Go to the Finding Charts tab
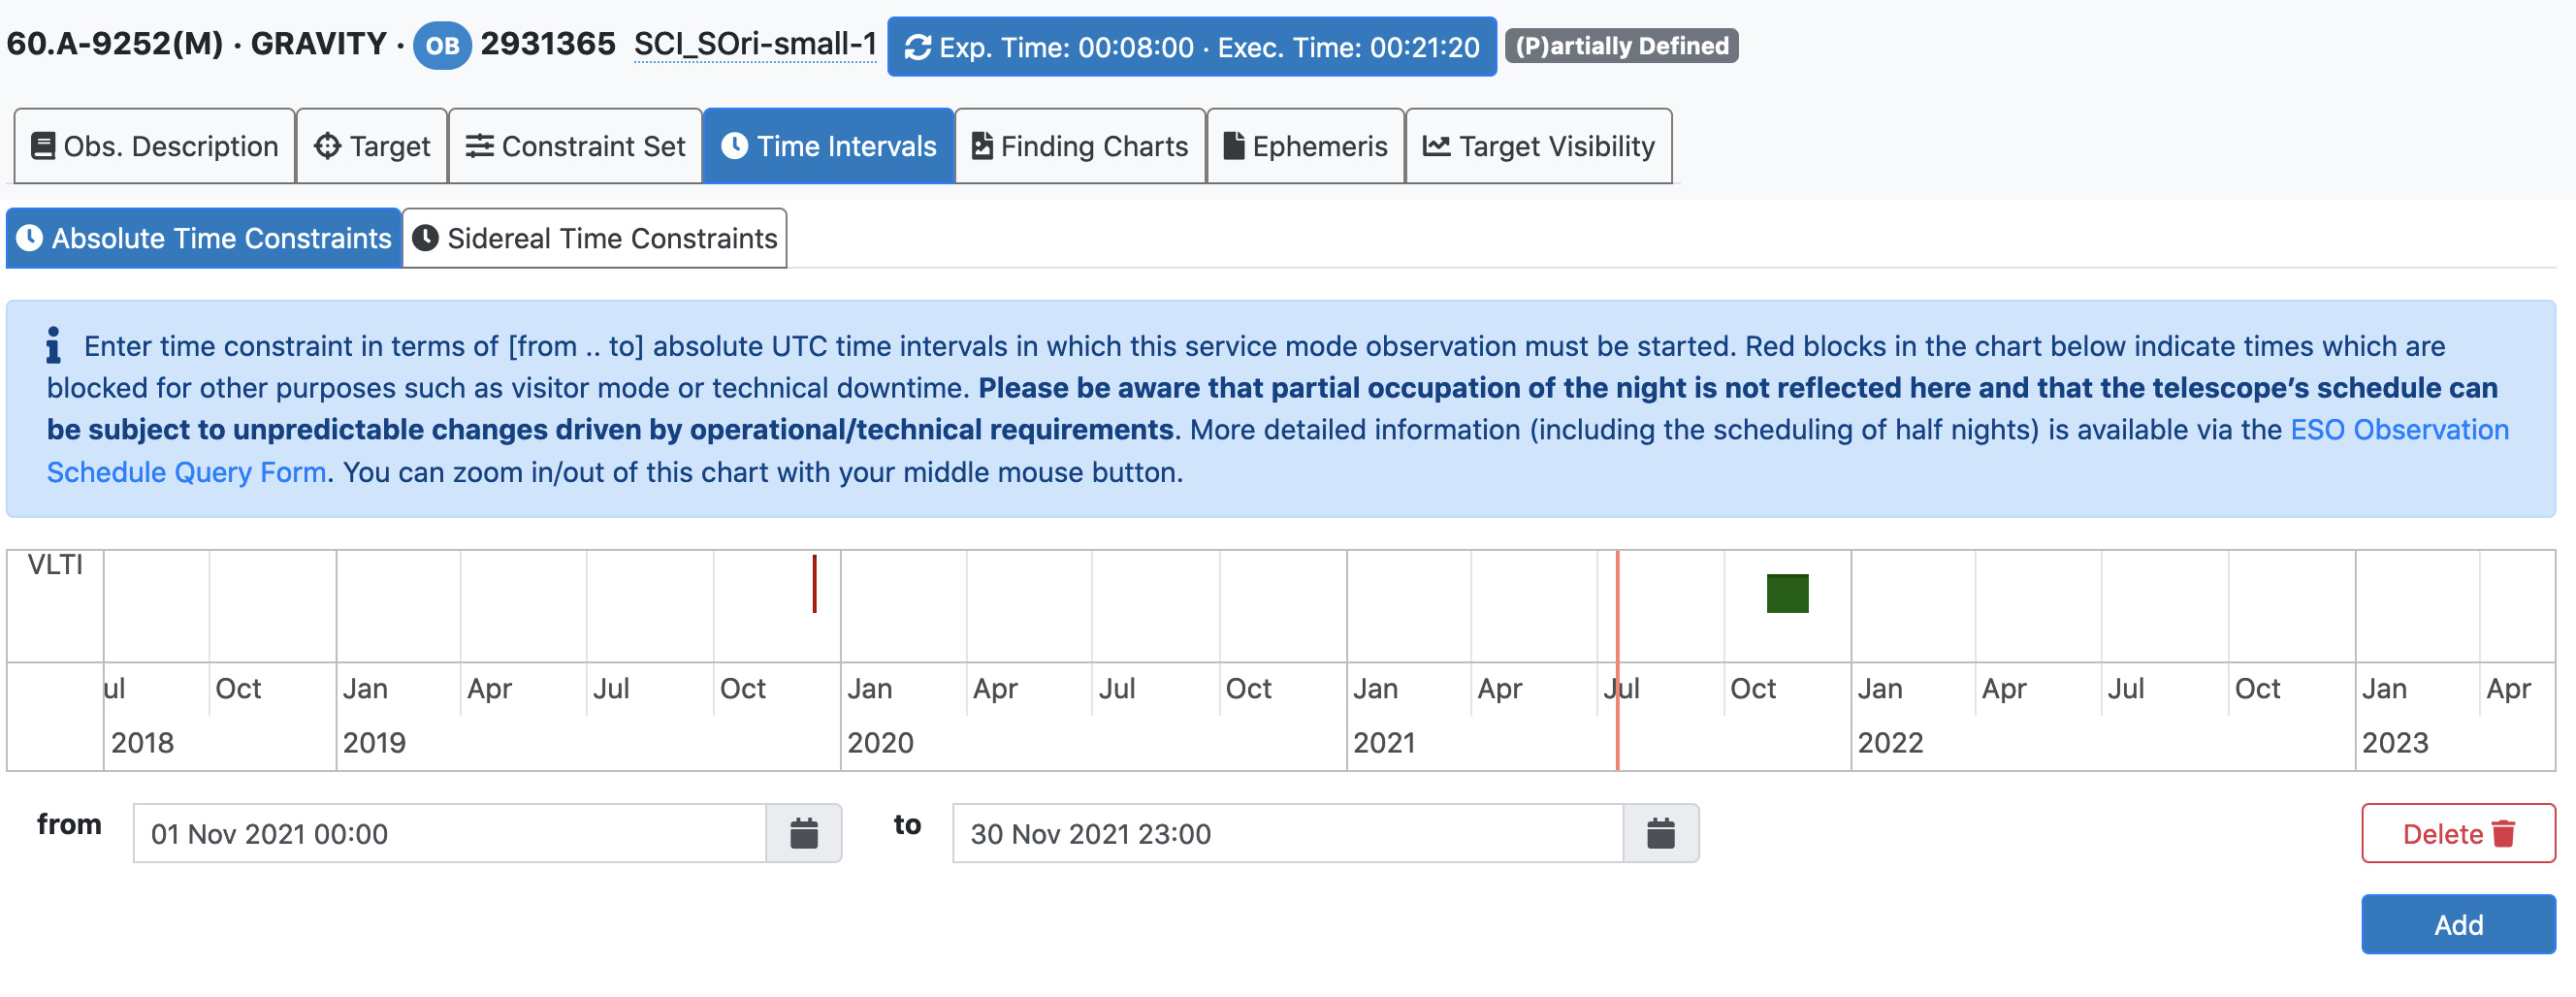The height and width of the screenshot is (997, 2576). [x=1080, y=146]
